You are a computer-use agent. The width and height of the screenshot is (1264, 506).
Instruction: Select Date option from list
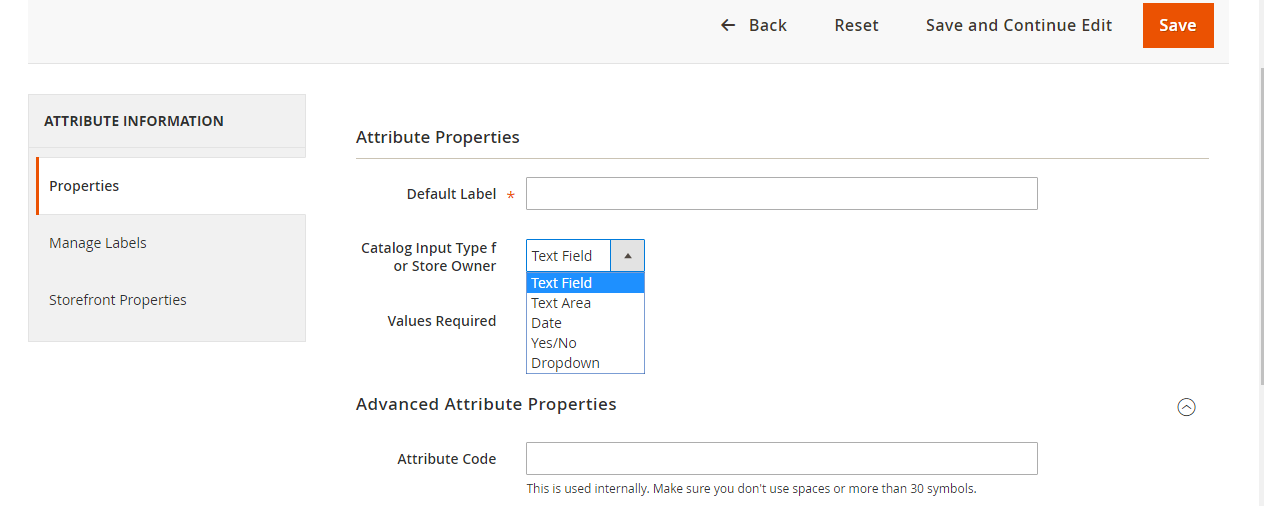pyautogui.click(x=585, y=323)
